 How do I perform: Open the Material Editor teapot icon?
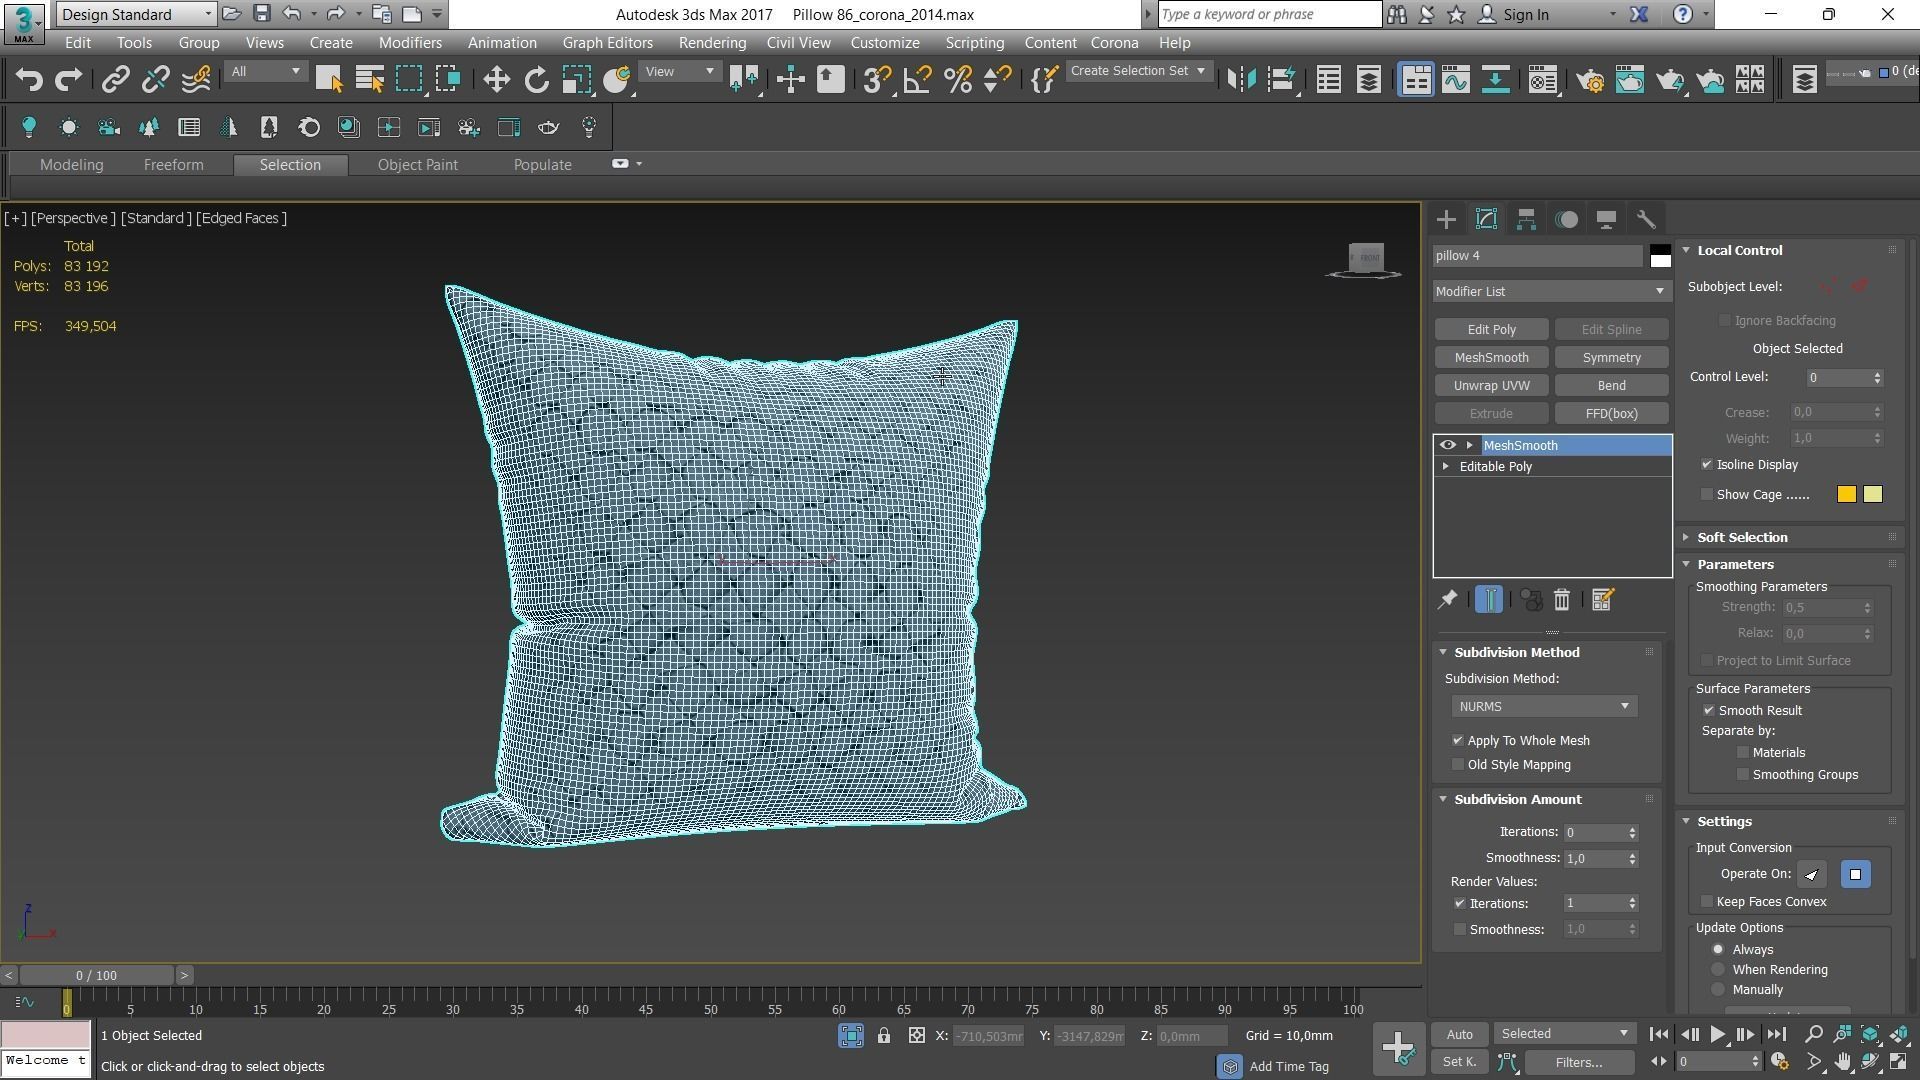click(1543, 80)
